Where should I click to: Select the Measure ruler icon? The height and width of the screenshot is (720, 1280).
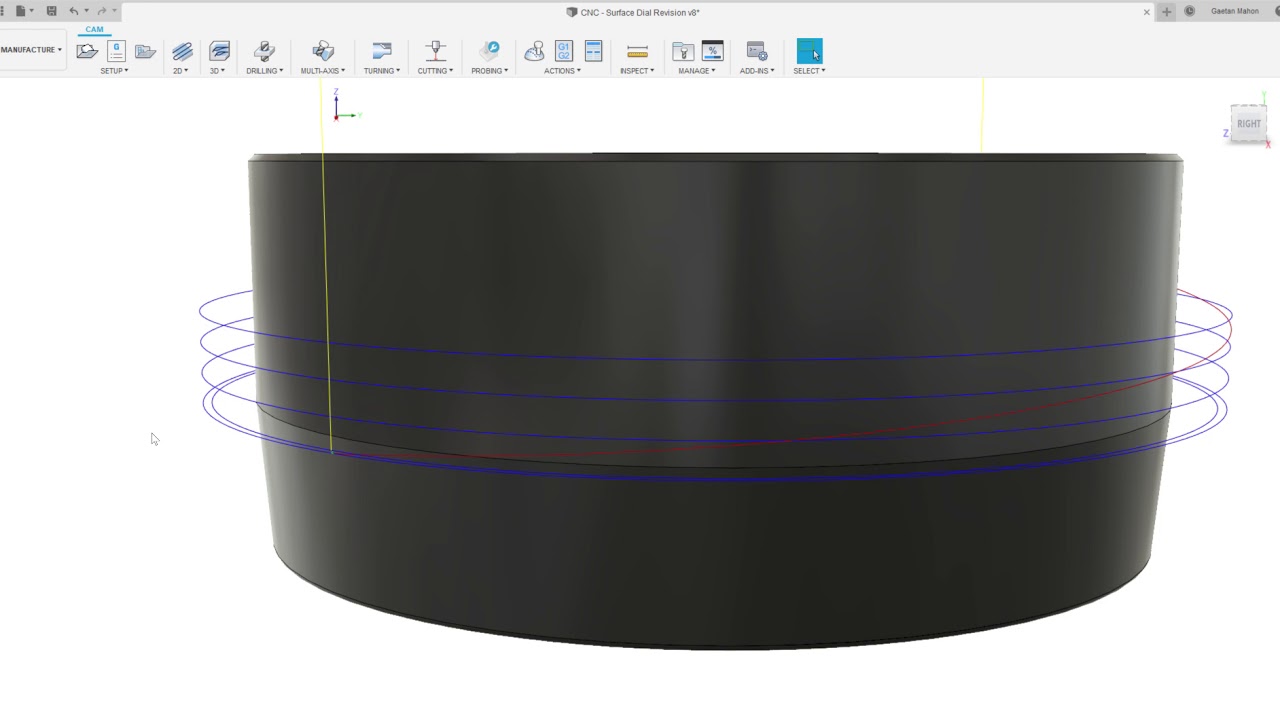tap(637, 51)
